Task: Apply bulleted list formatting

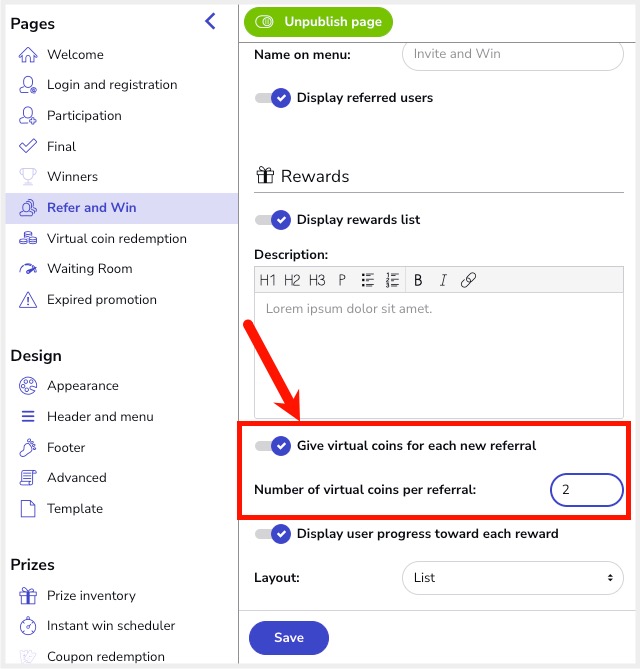Action: pos(368,280)
